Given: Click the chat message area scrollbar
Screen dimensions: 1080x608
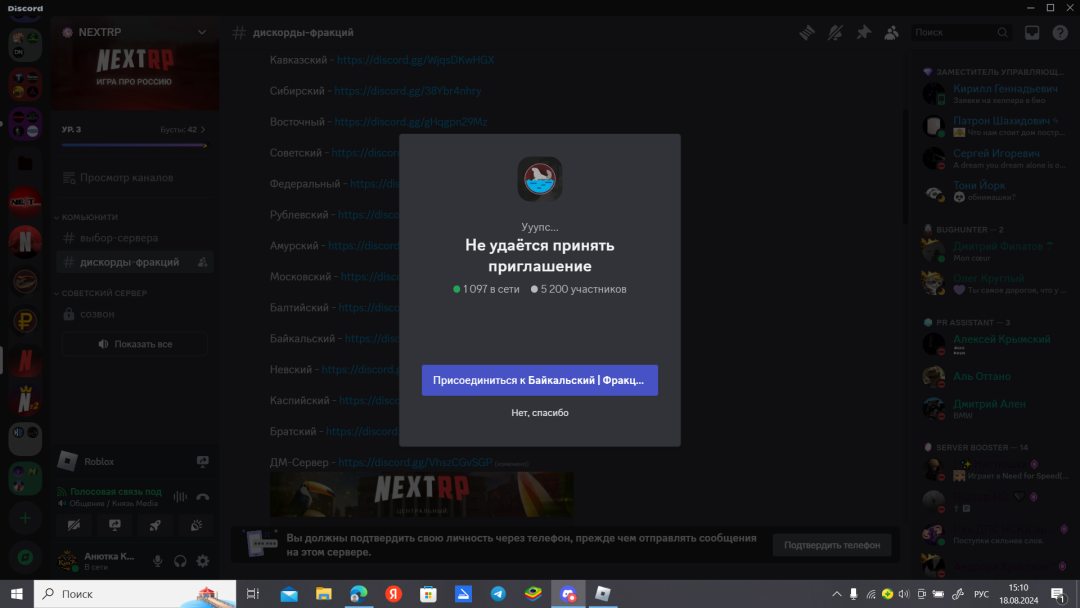Looking at the screenshot, I should pyautogui.click(x=905, y=165).
